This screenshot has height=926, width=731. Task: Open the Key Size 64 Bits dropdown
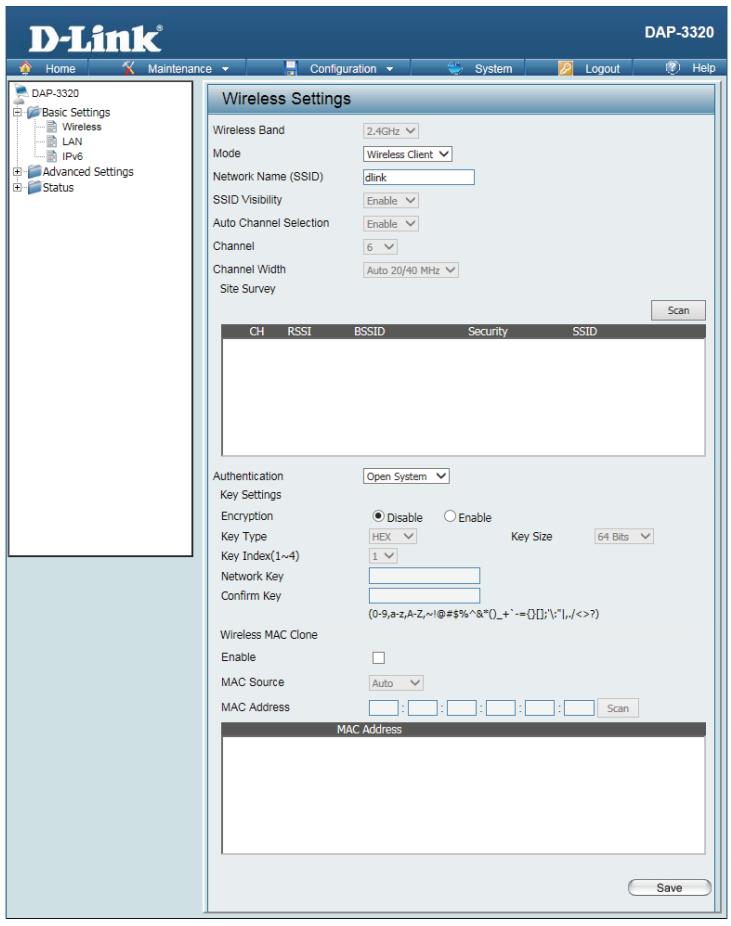[x=624, y=536]
